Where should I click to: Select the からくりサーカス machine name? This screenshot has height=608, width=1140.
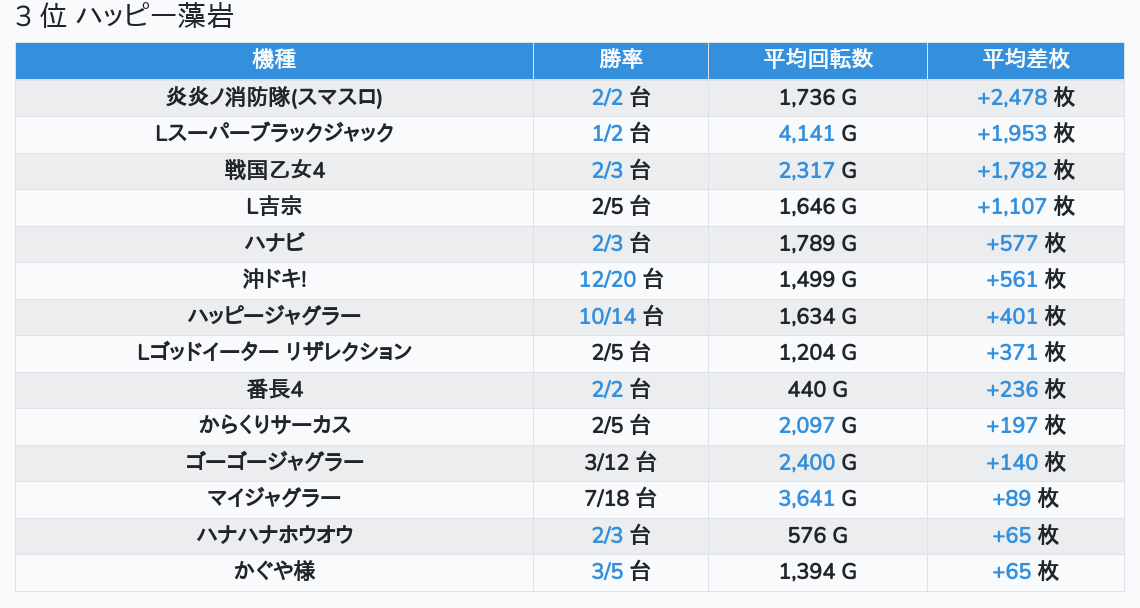(x=274, y=425)
